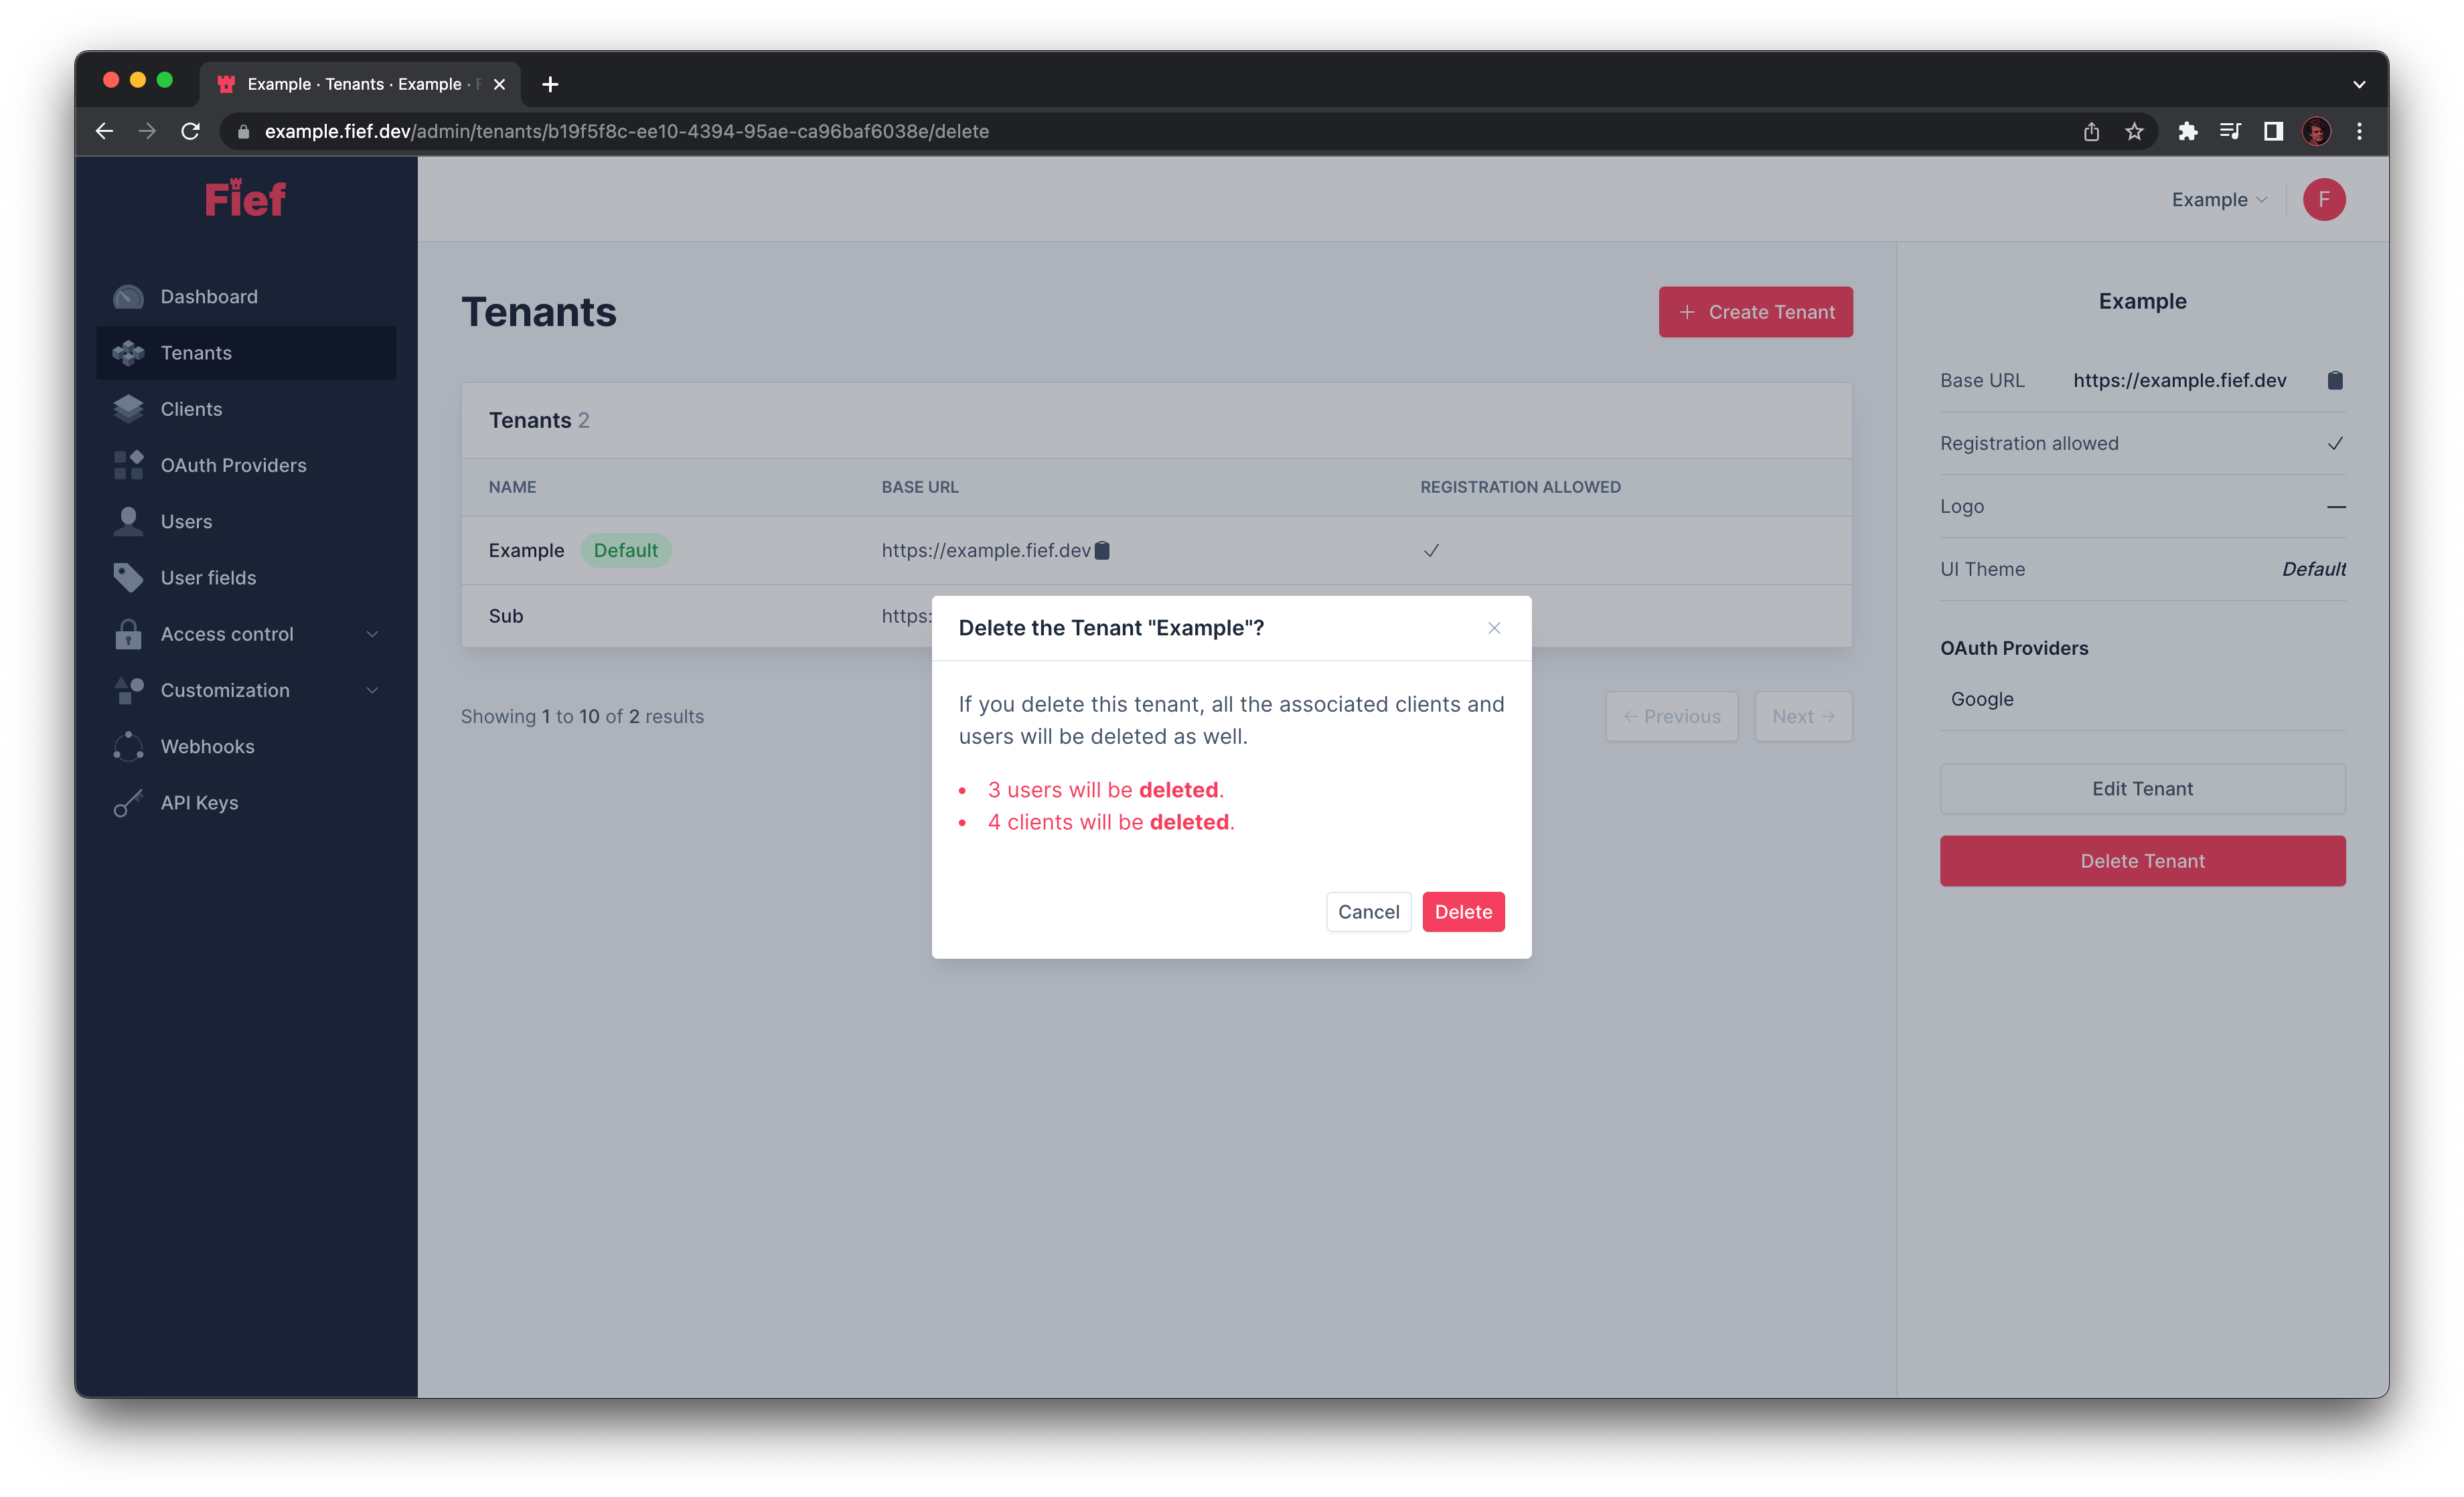The image size is (2464, 1497).
Task: Toggle Registration Allowed checkmark for Example
Action: point(2335,442)
